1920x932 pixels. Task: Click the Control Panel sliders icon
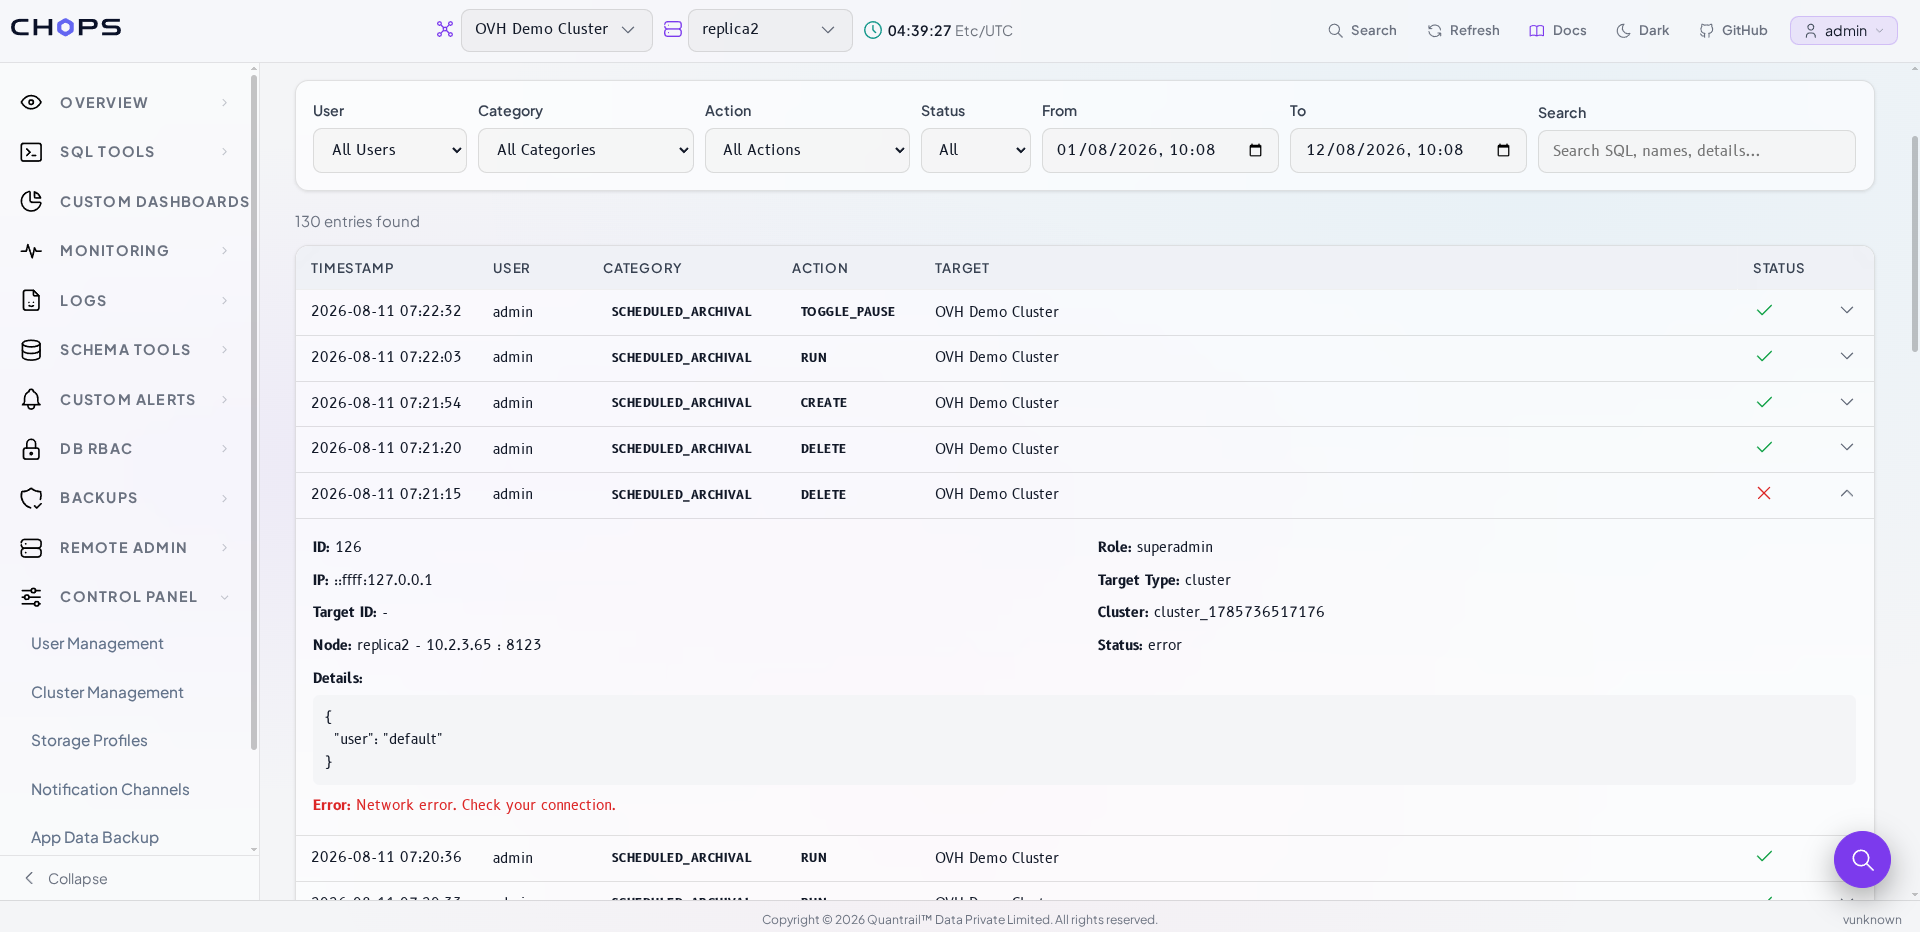(x=32, y=597)
